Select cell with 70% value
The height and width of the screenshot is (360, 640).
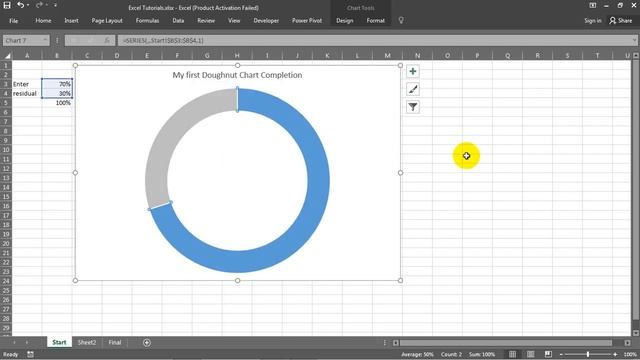click(57, 84)
